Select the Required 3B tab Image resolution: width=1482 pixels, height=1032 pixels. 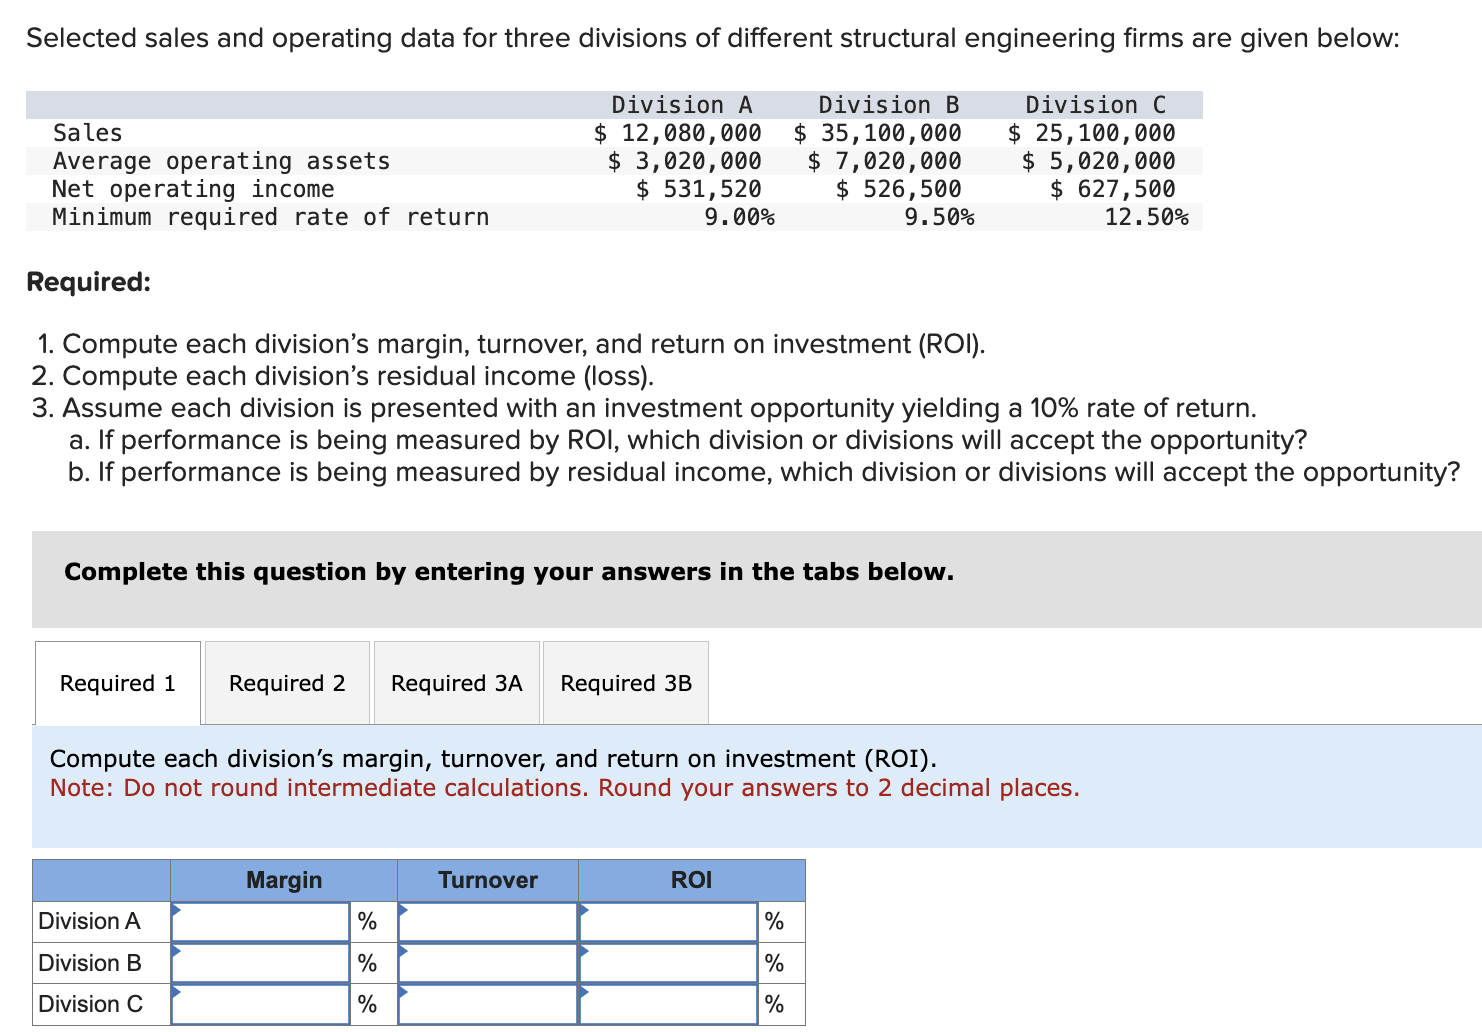625,682
